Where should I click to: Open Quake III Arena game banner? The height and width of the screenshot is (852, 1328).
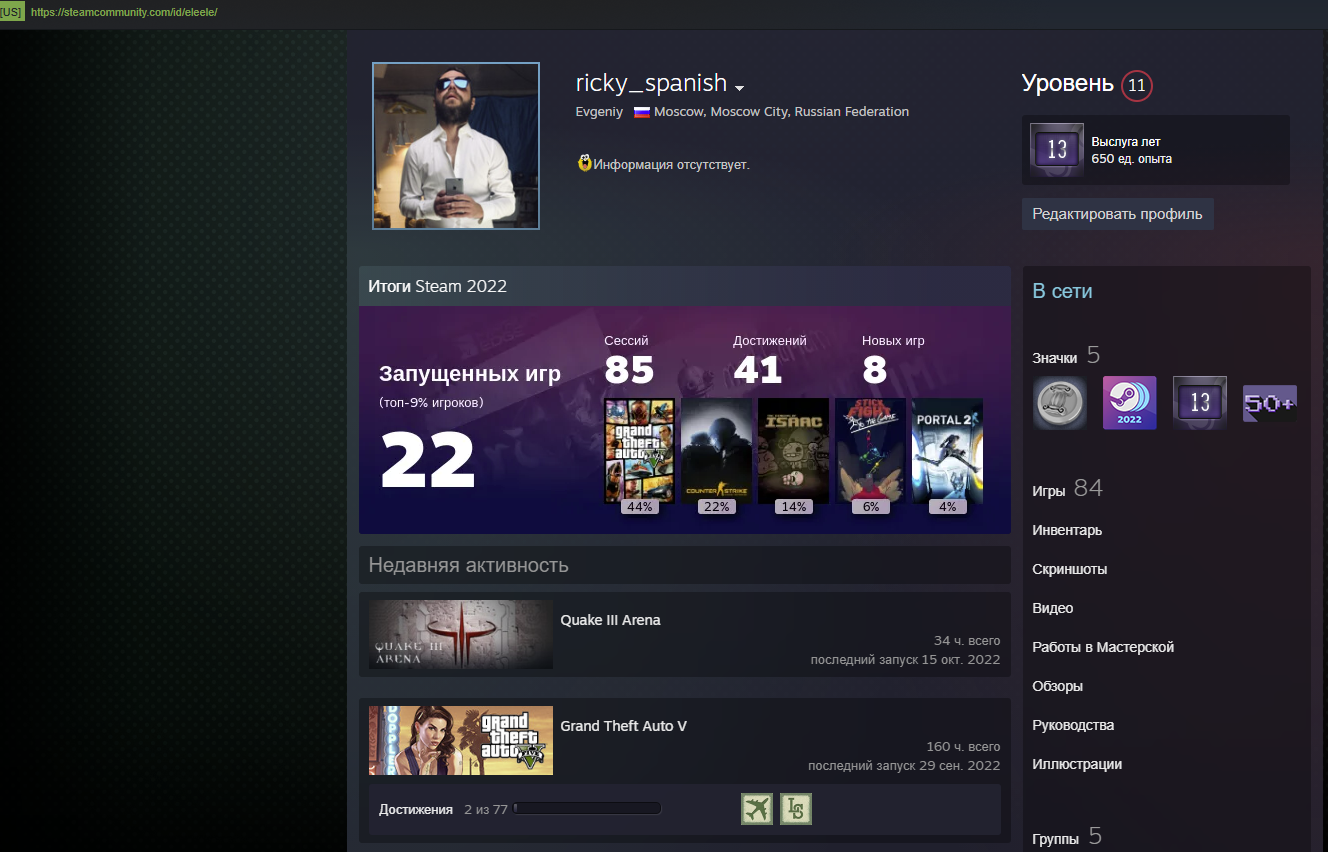coord(461,634)
